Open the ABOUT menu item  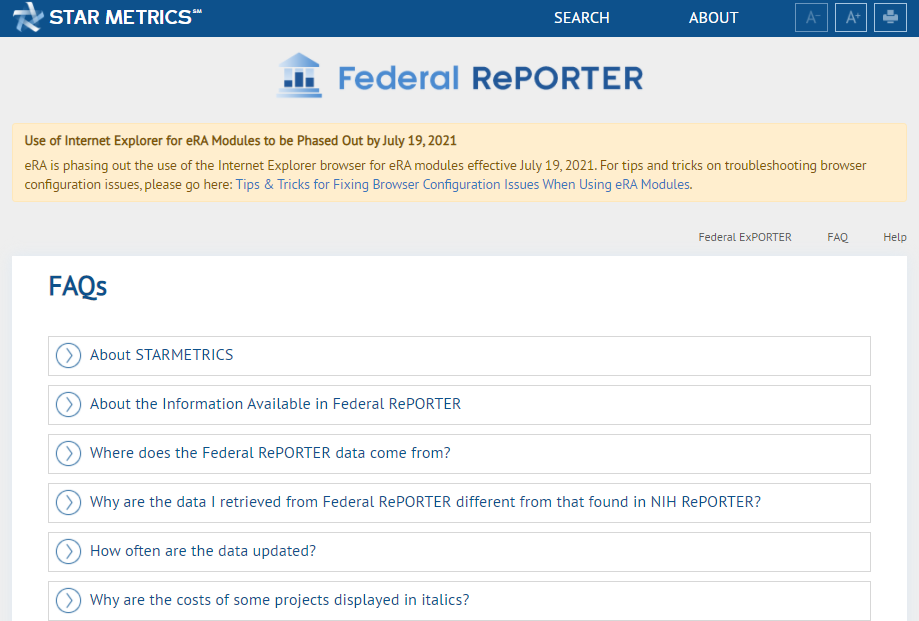[x=713, y=18]
